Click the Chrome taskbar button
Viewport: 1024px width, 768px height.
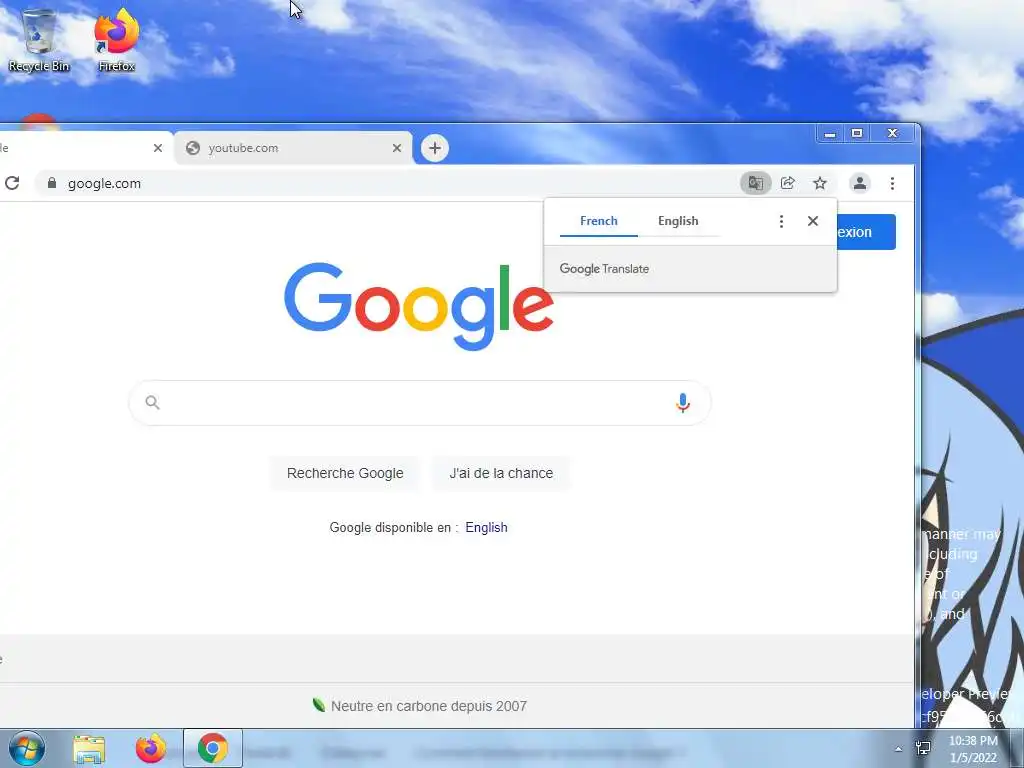click(x=213, y=748)
